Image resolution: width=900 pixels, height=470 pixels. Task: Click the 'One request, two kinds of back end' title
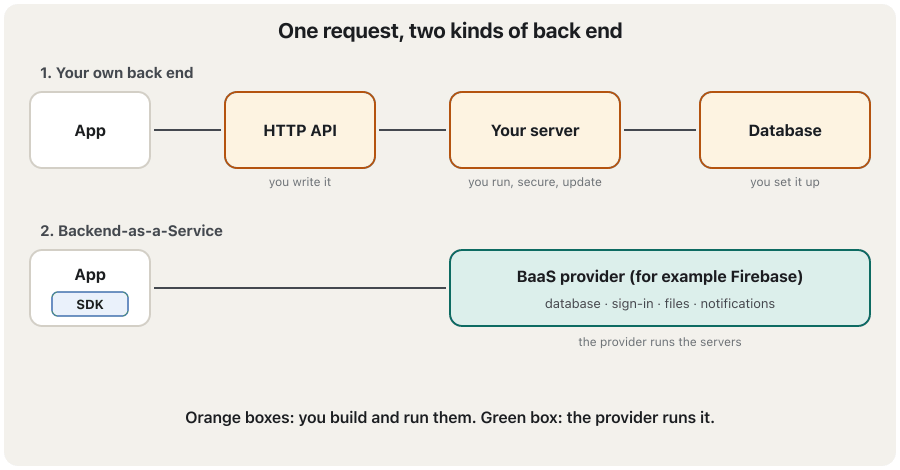(x=450, y=31)
